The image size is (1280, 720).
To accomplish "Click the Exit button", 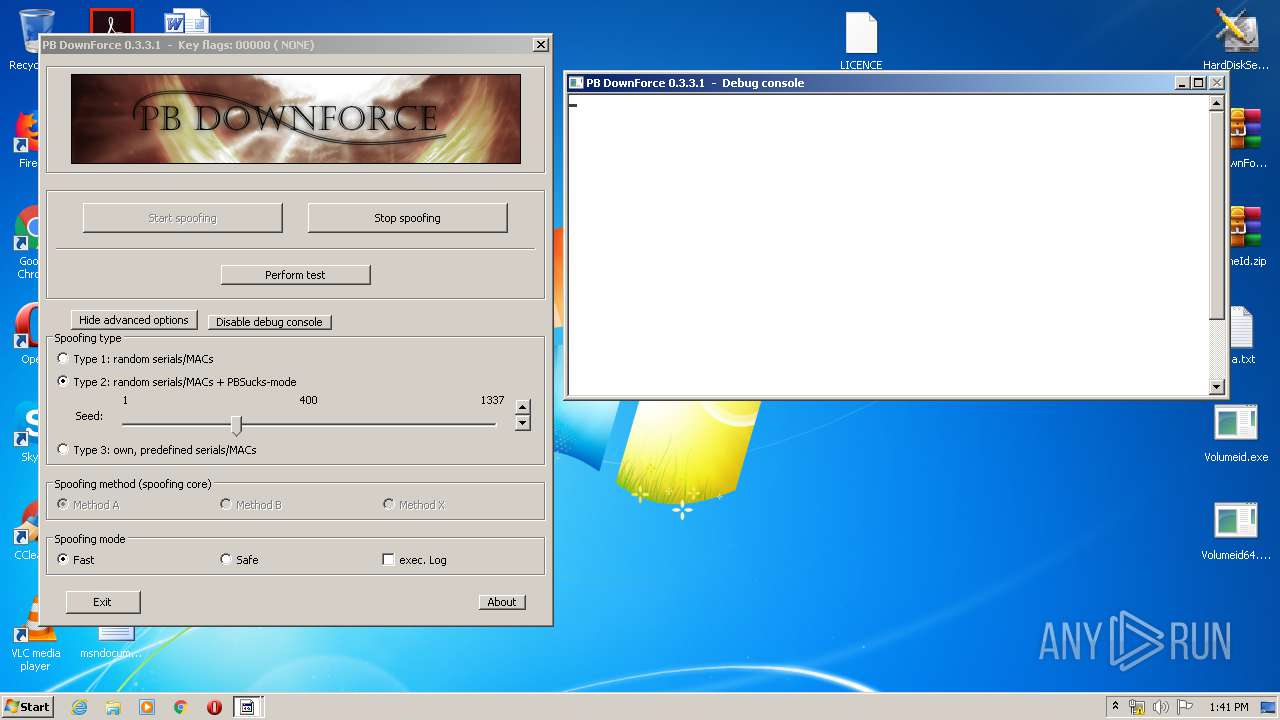I will coord(102,602).
